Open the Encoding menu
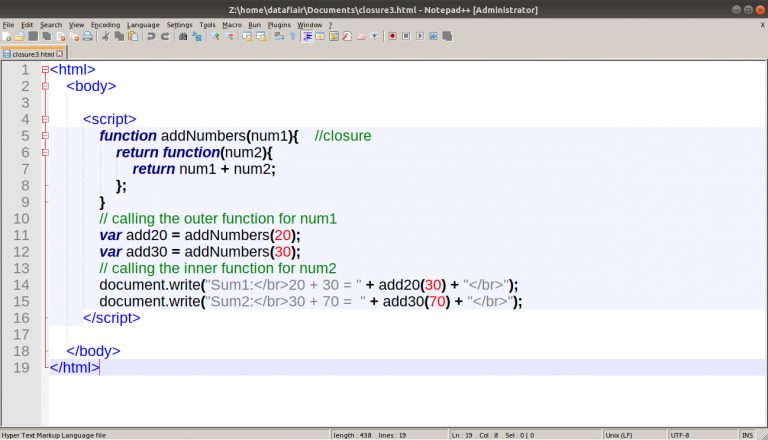The height and width of the screenshot is (440, 768). pyautogui.click(x=105, y=24)
